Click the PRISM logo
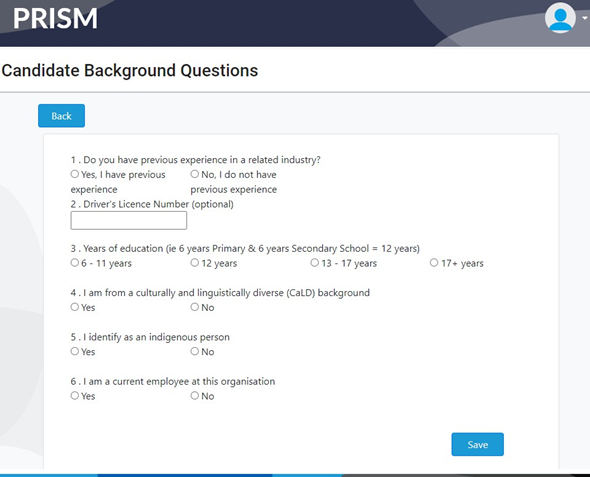590x477 pixels. [55, 18]
